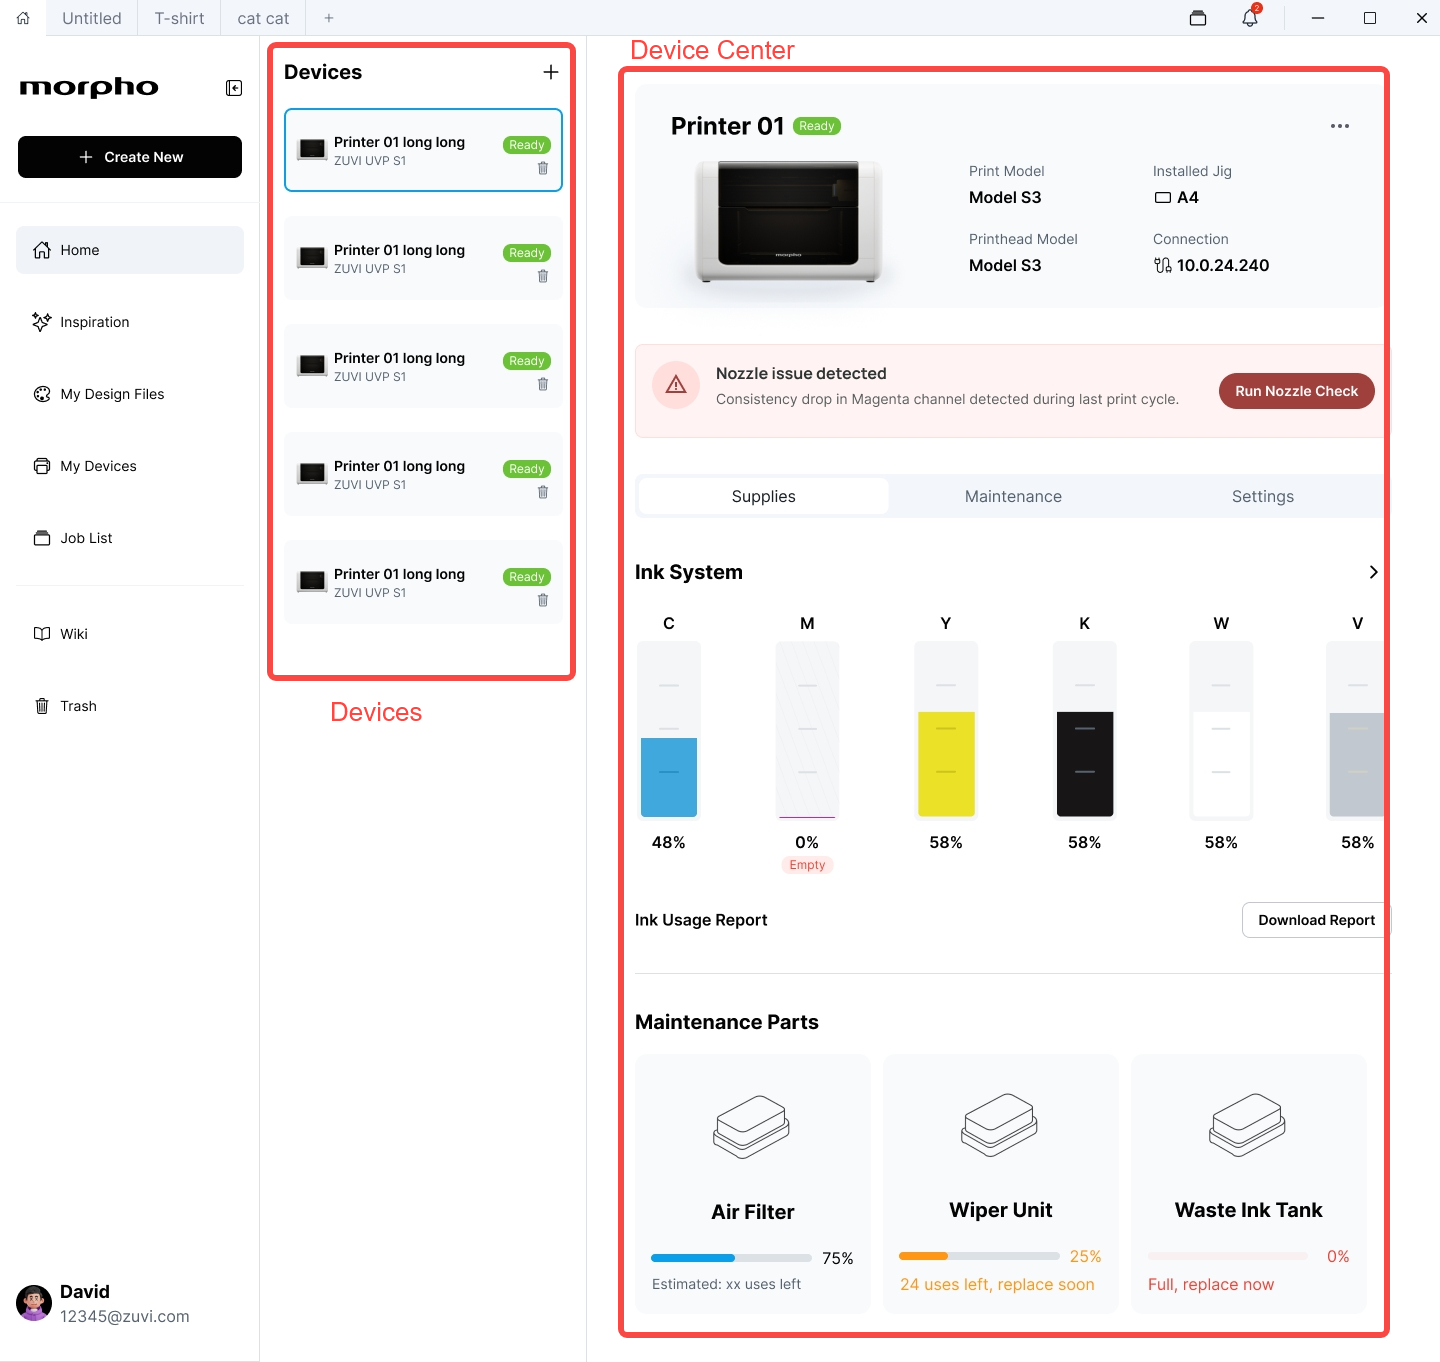Open Wiki in the sidebar
The height and width of the screenshot is (1362, 1440).
point(130,634)
